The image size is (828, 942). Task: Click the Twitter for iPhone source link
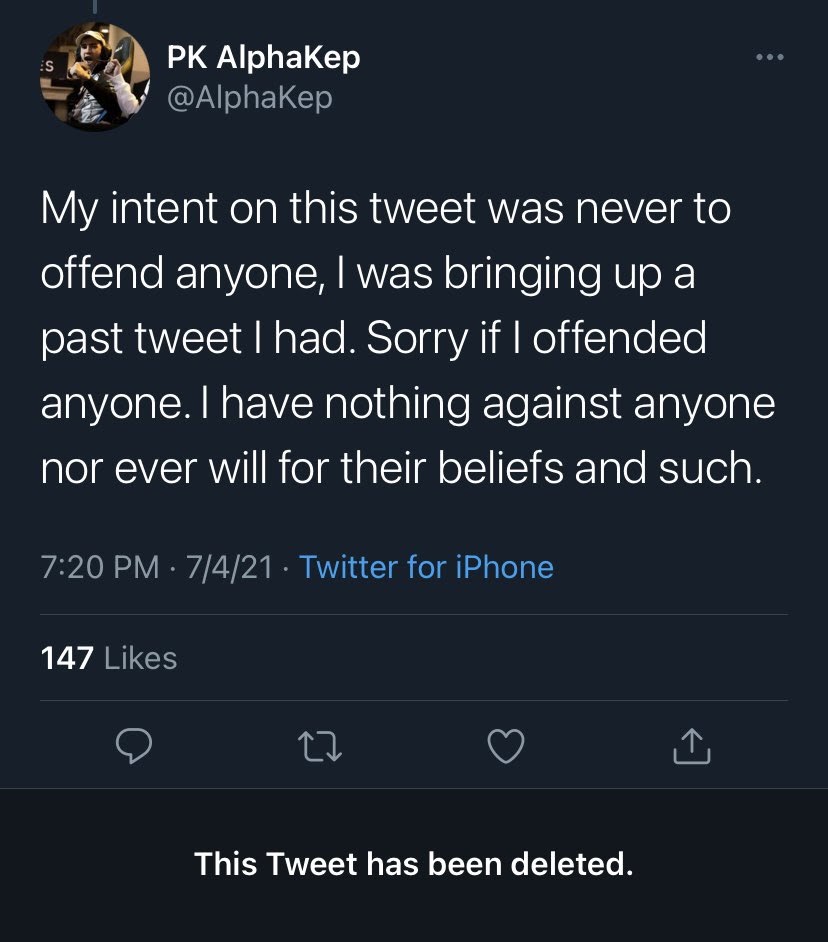[x=426, y=567]
